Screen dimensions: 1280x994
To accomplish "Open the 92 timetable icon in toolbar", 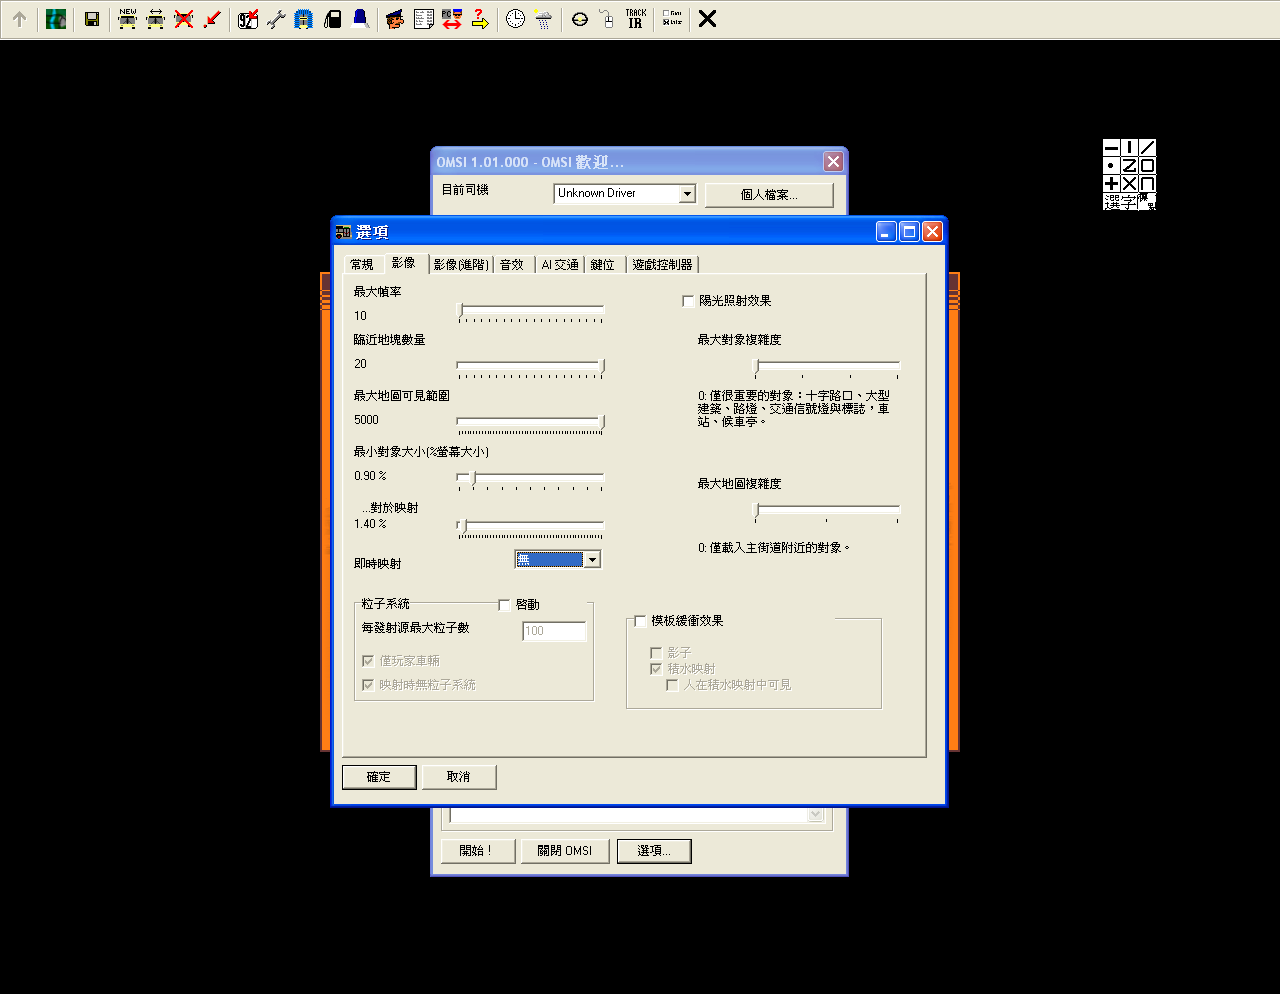I will coord(248,19).
